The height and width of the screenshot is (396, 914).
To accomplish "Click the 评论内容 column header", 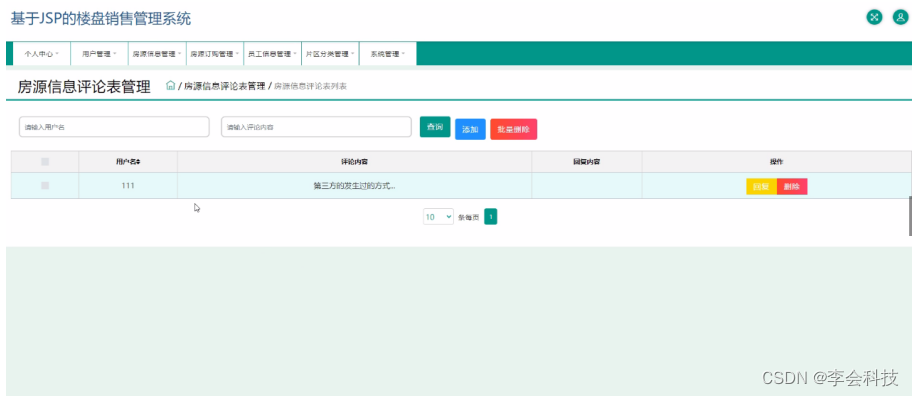I will (x=354, y=162).
